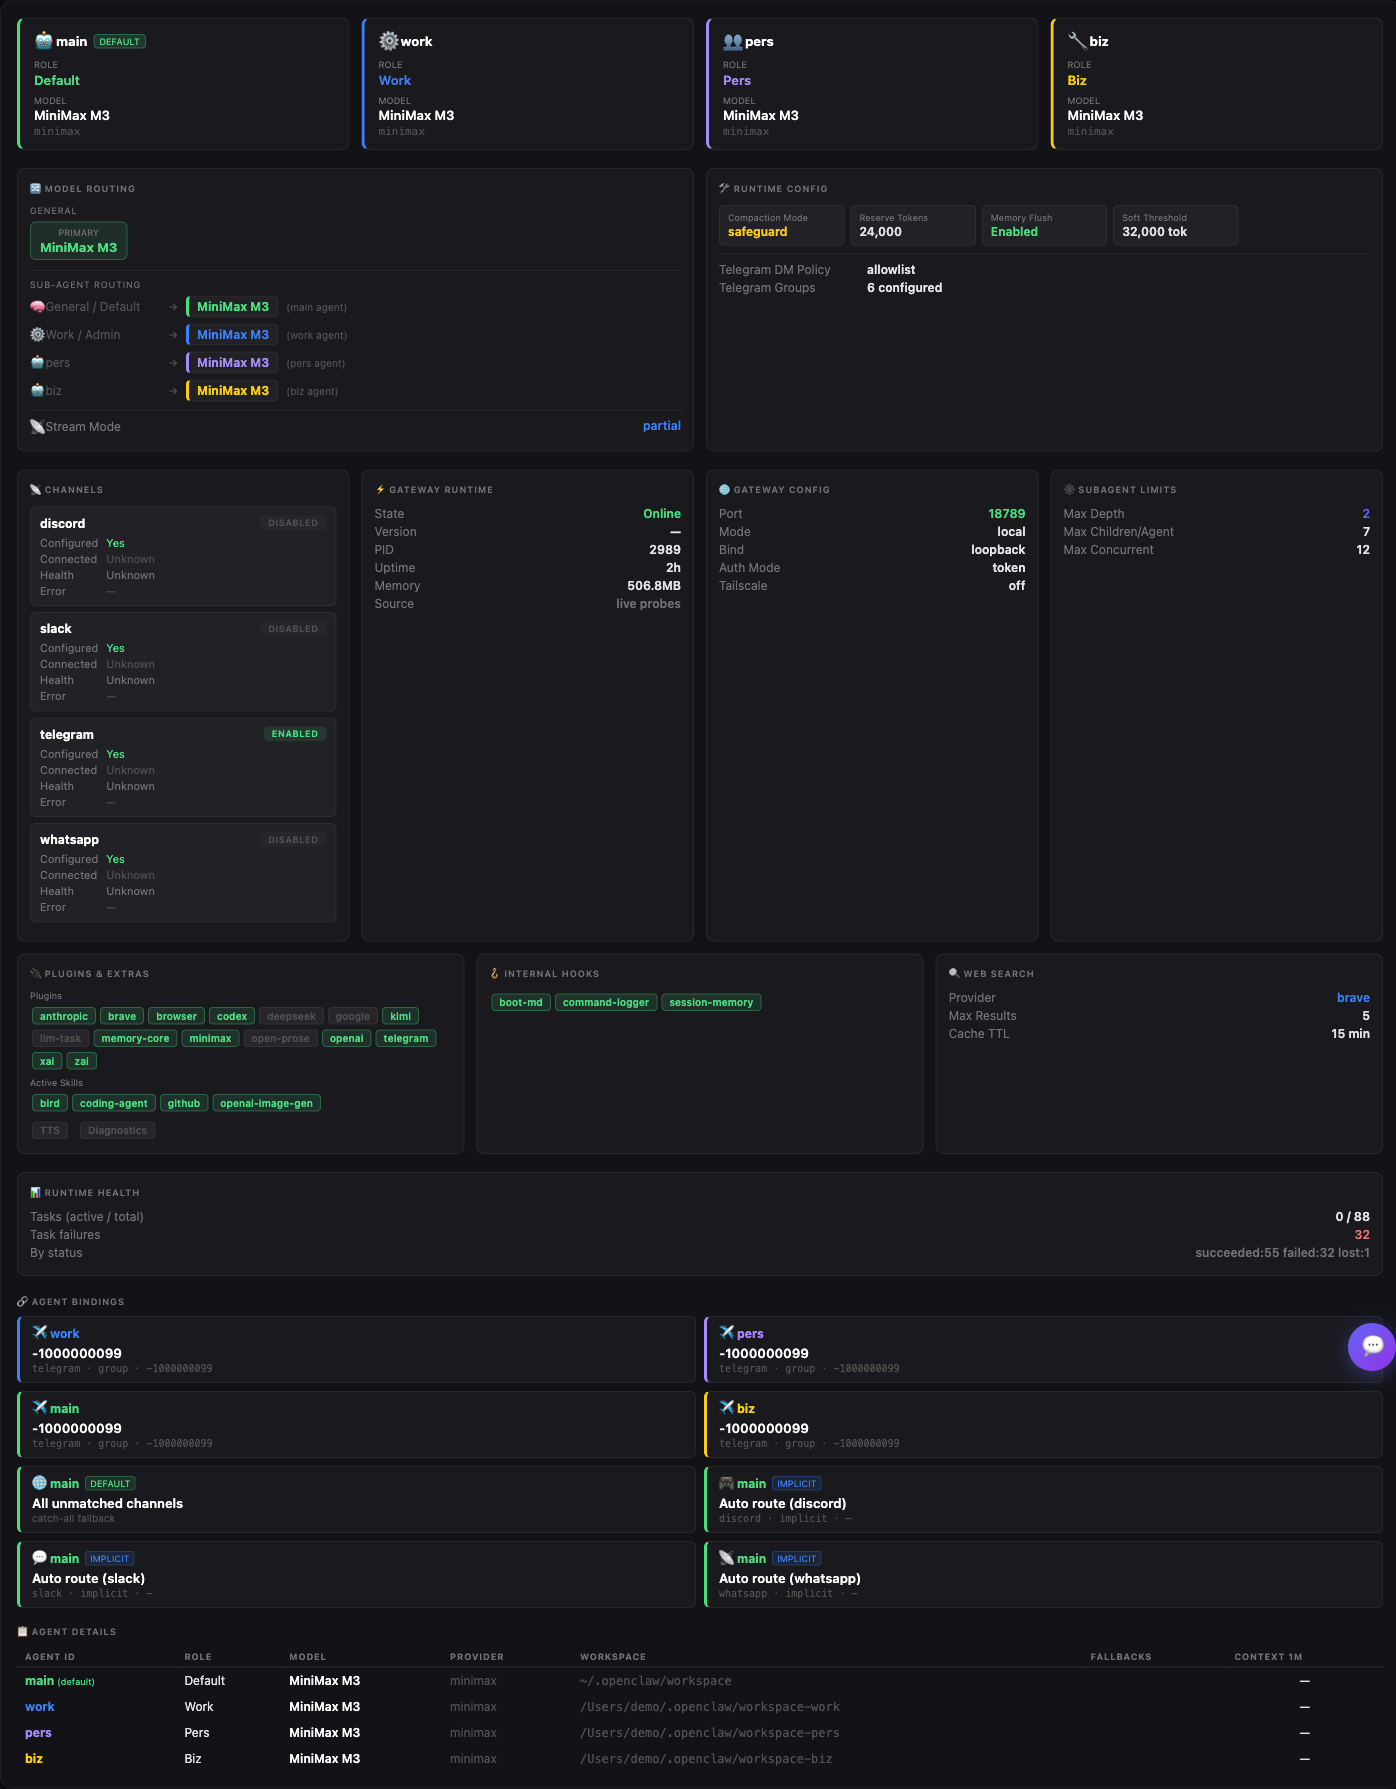This screenshot has height=1789, width=1396.
Task: Click the work agent gear icon
Action: pyautogui.click(x=388, y=41)
